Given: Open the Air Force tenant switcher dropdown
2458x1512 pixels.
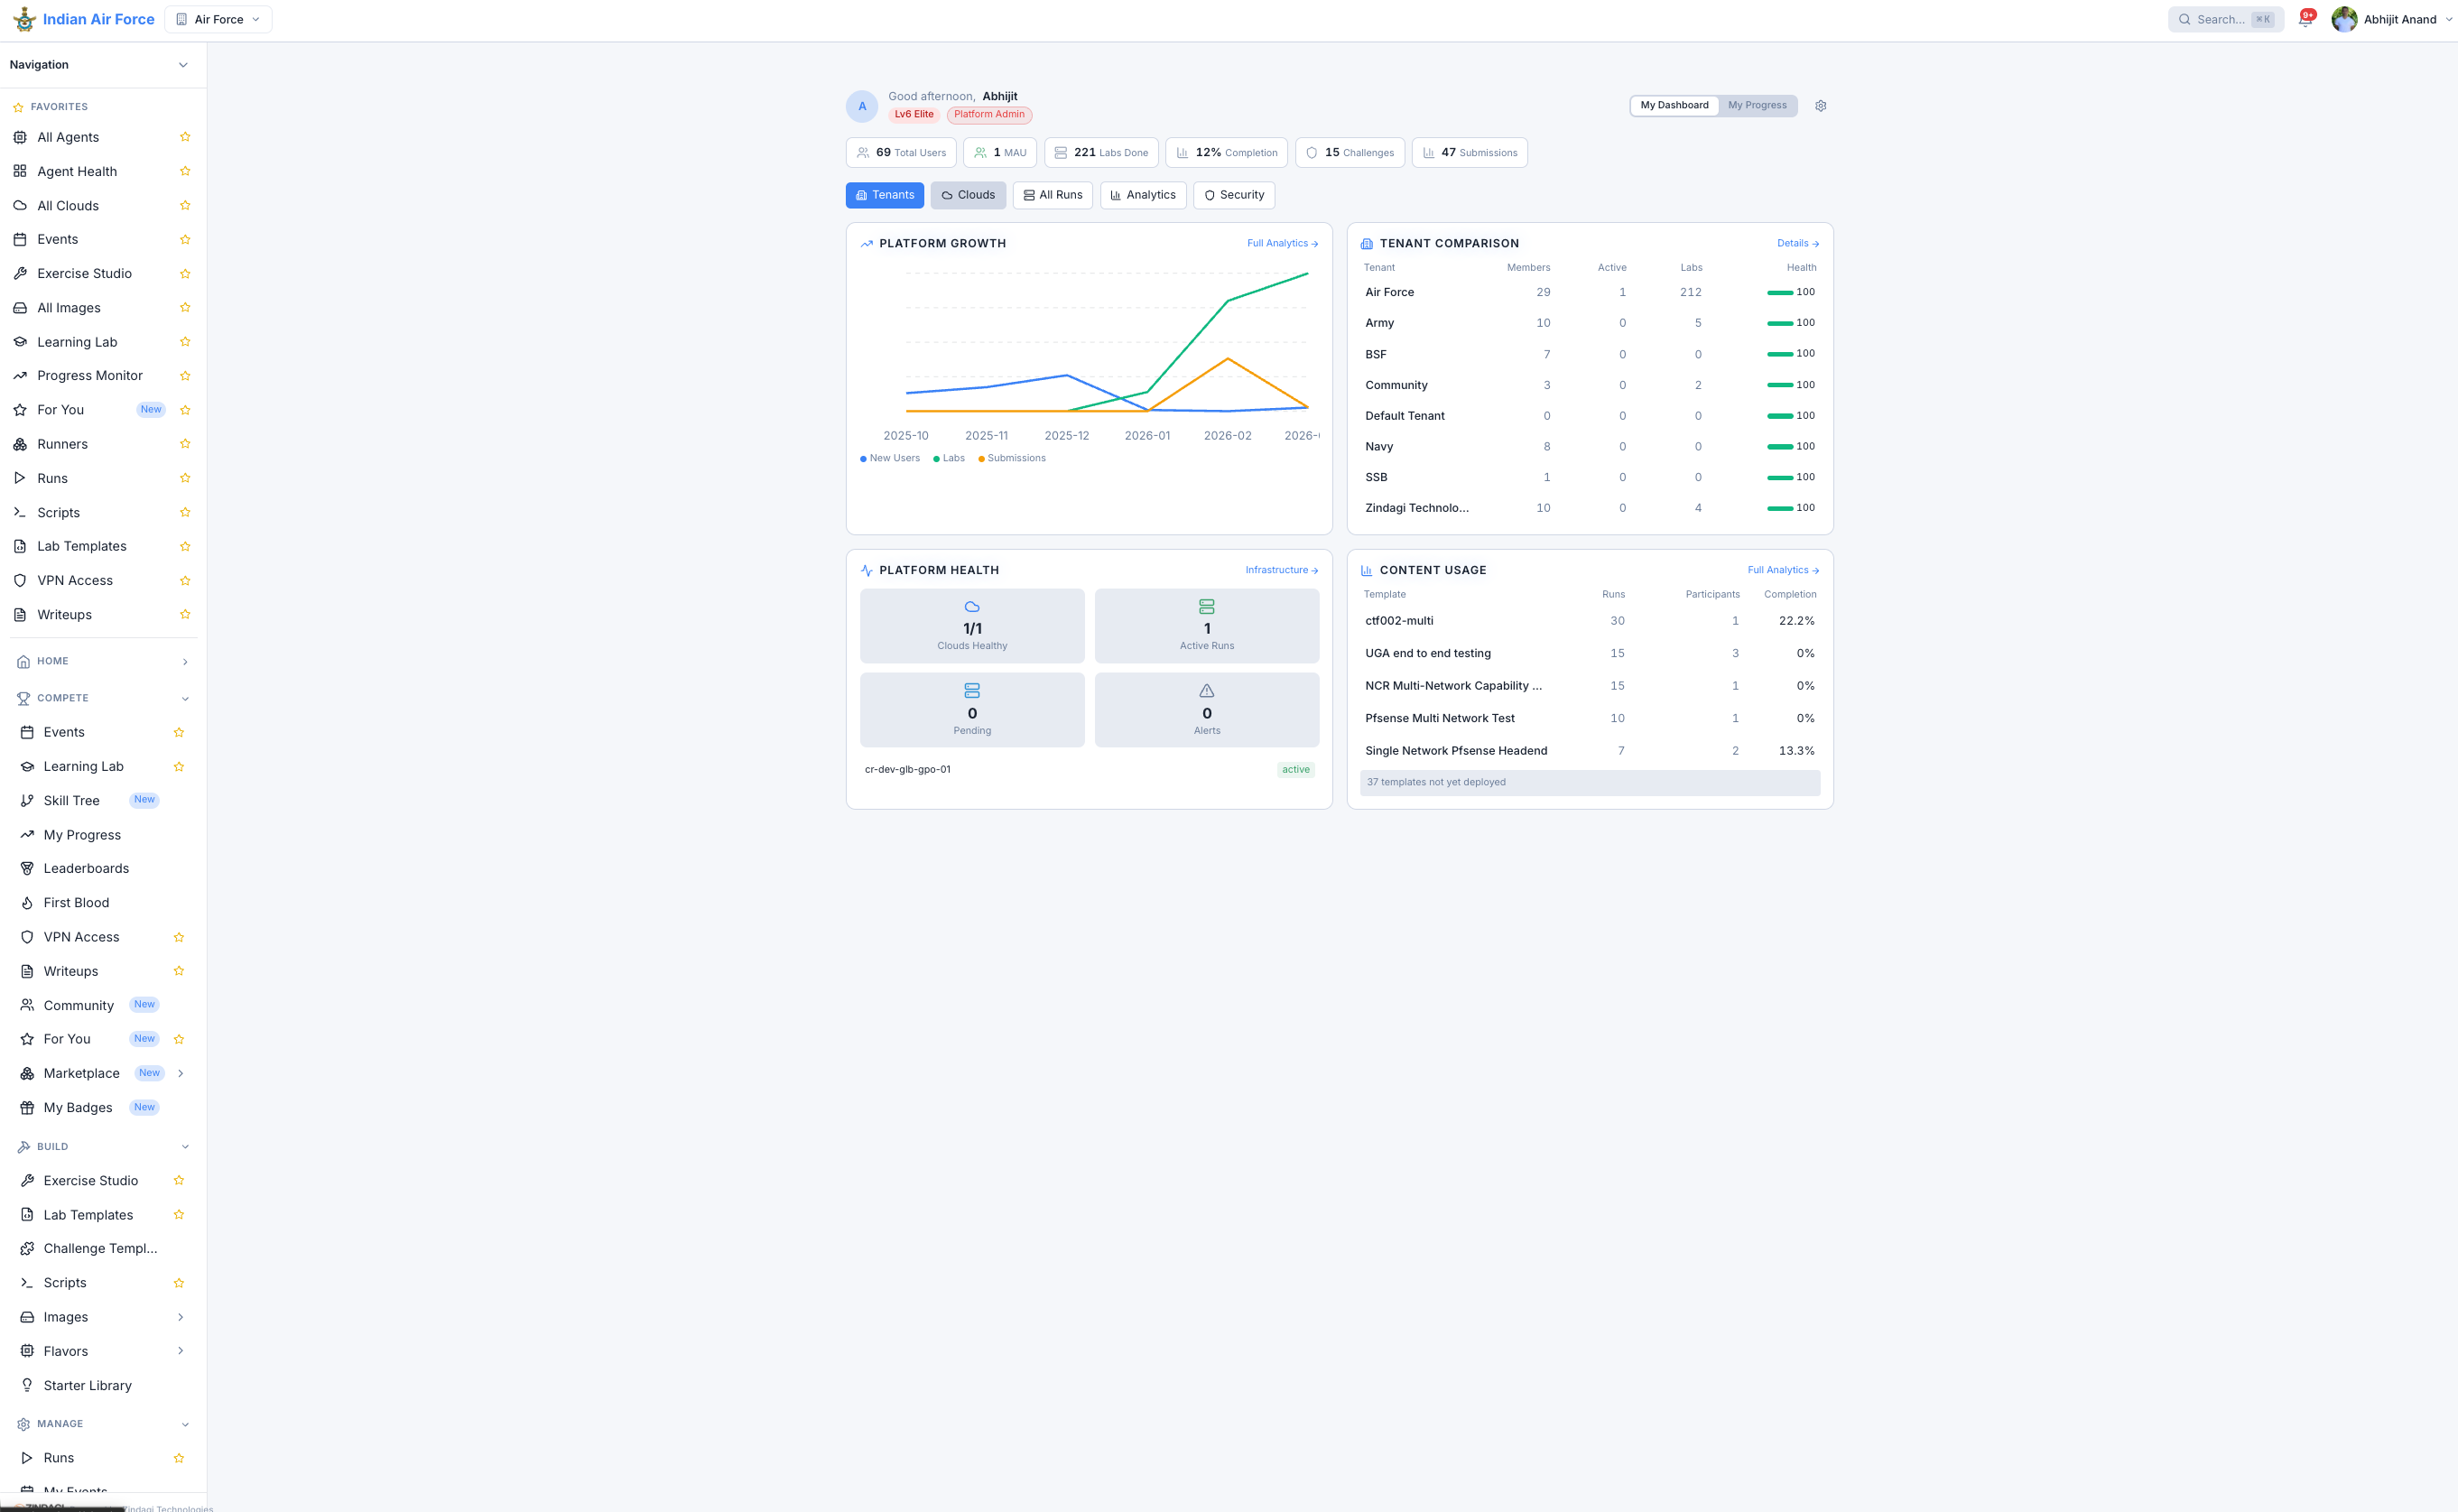Looking at the screenshot, I should click(217, 19).
